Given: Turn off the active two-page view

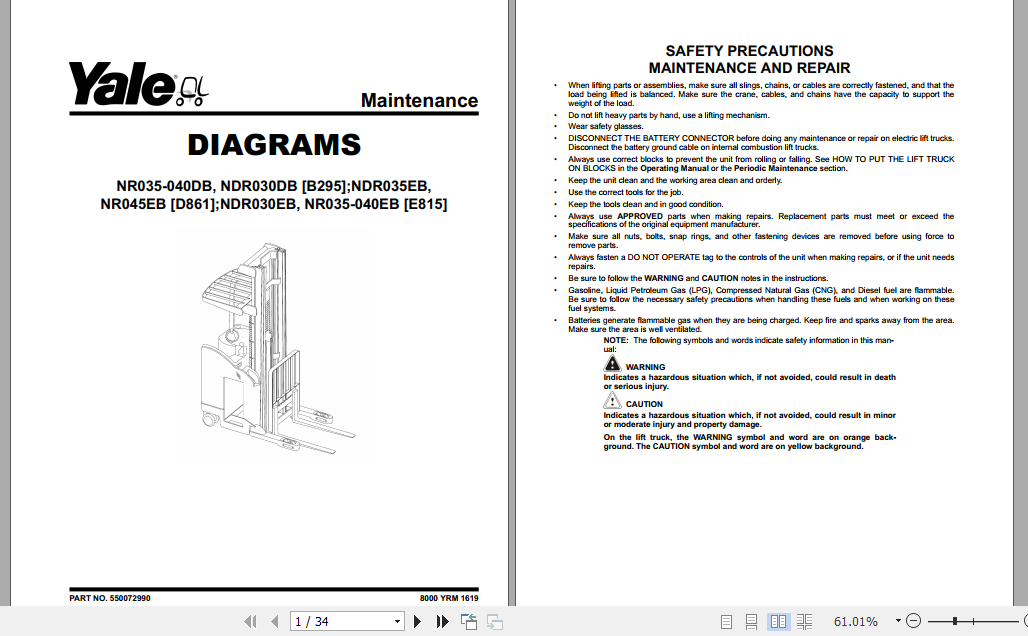Looking at the screenshot, I should click(779, 621).
